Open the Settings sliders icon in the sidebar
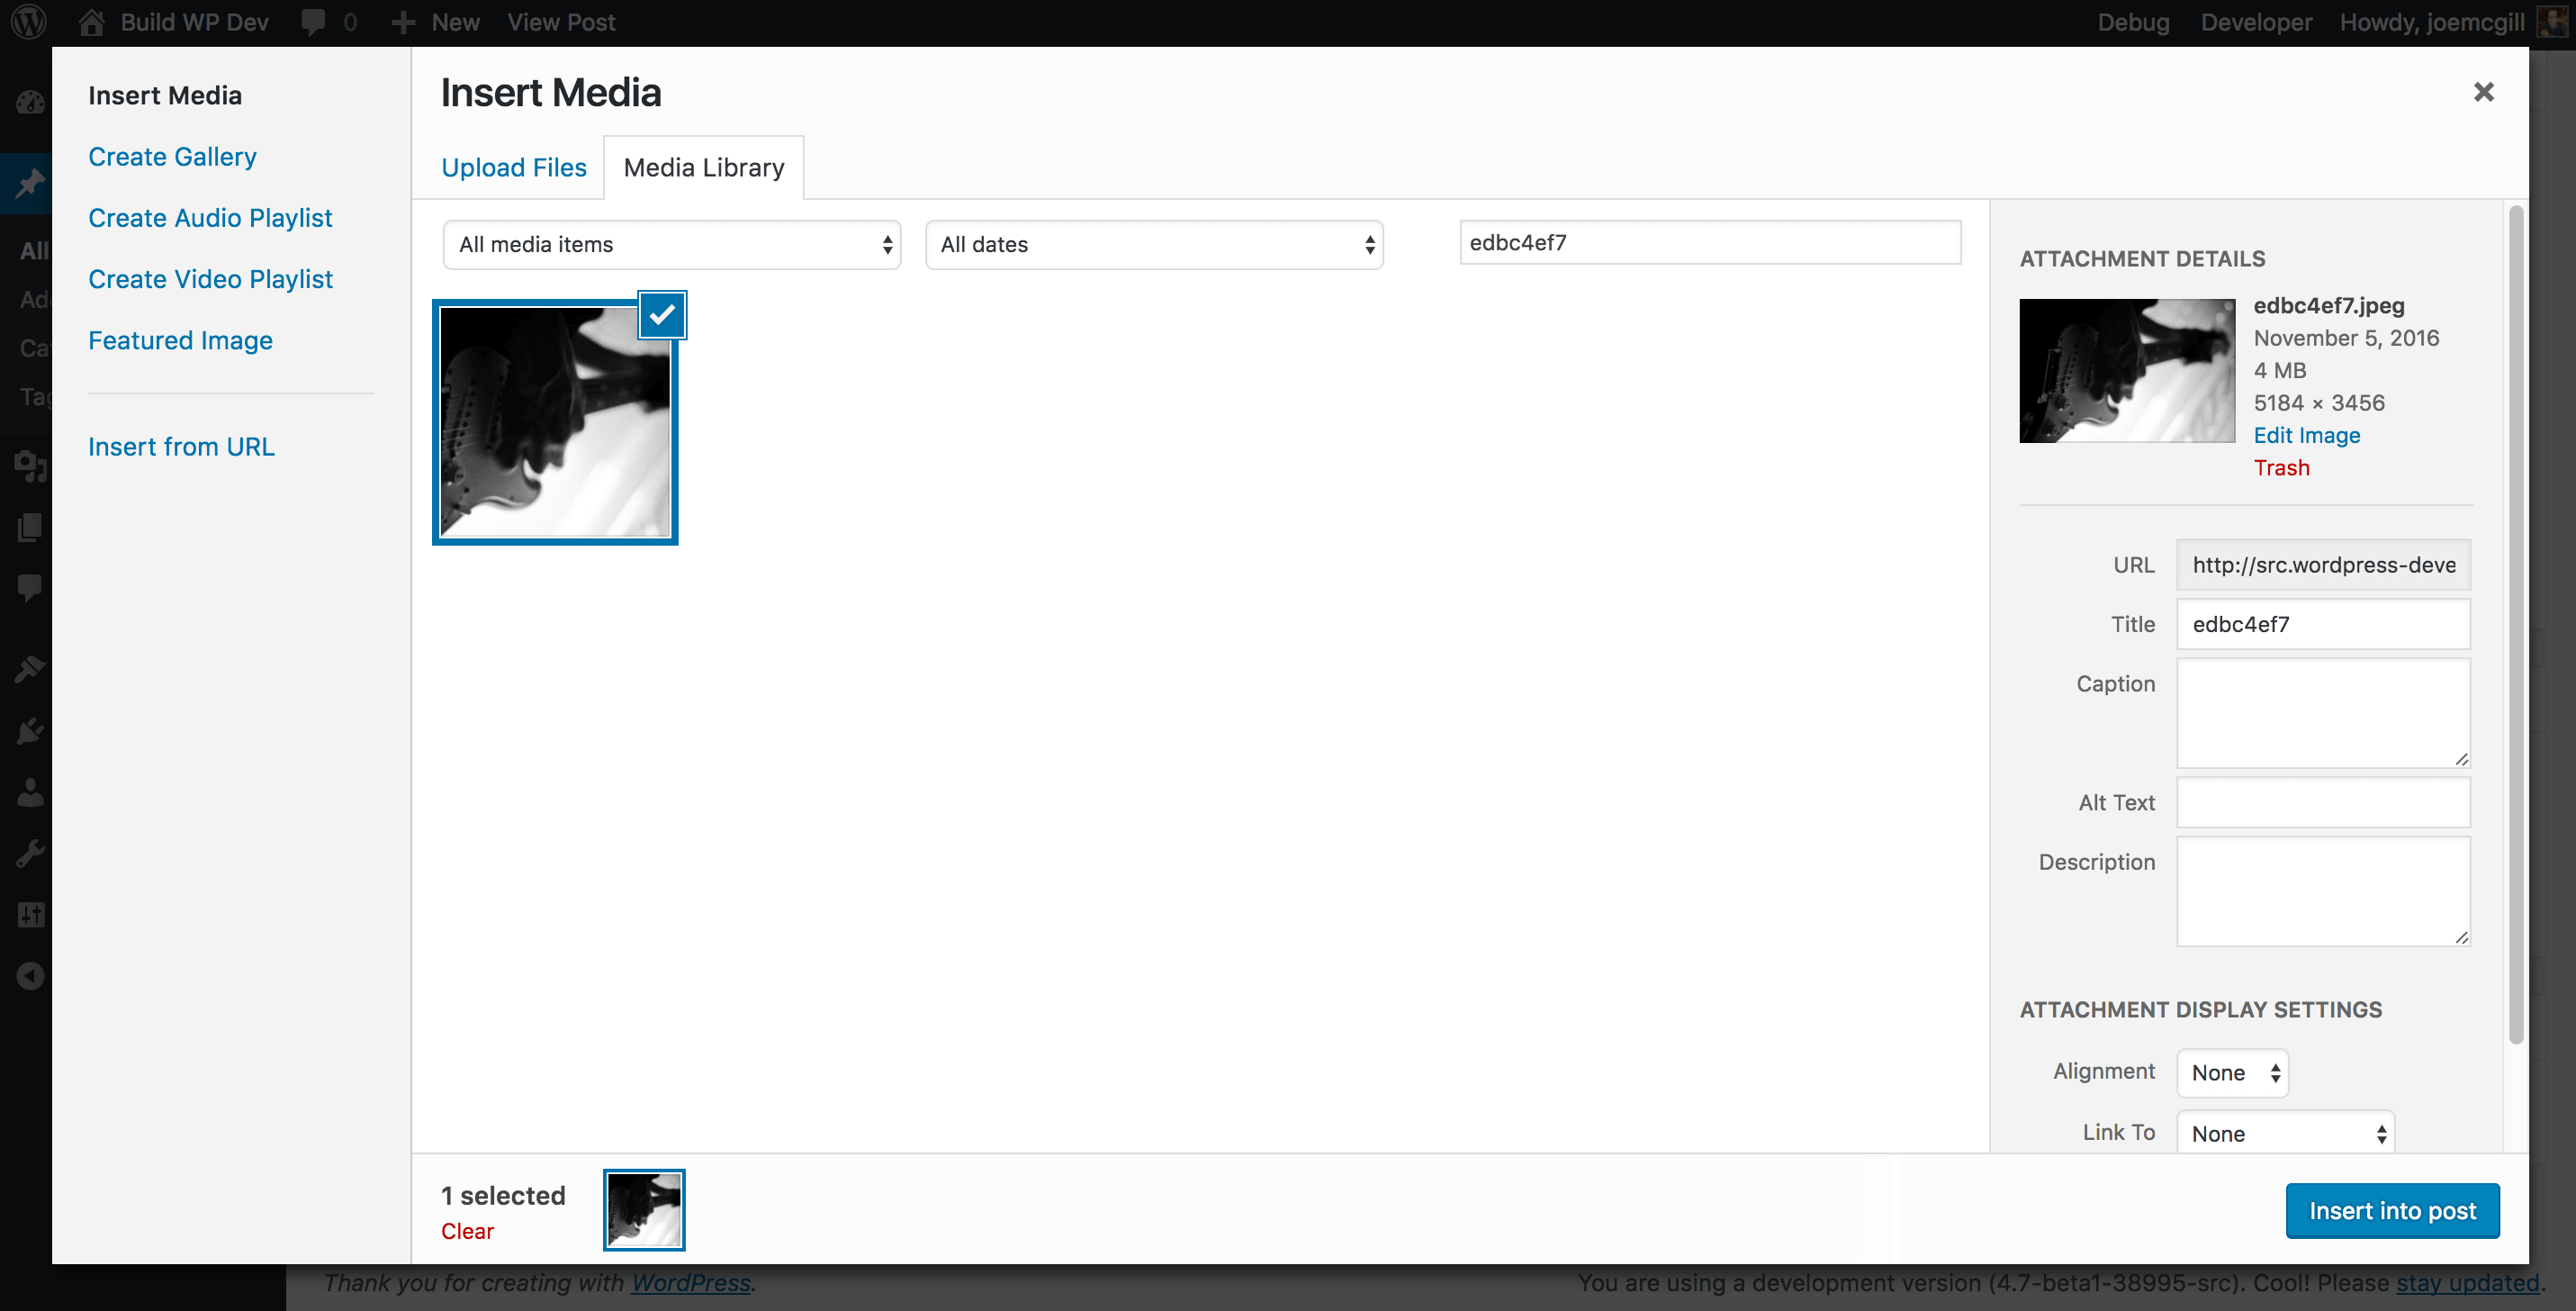 30,914
